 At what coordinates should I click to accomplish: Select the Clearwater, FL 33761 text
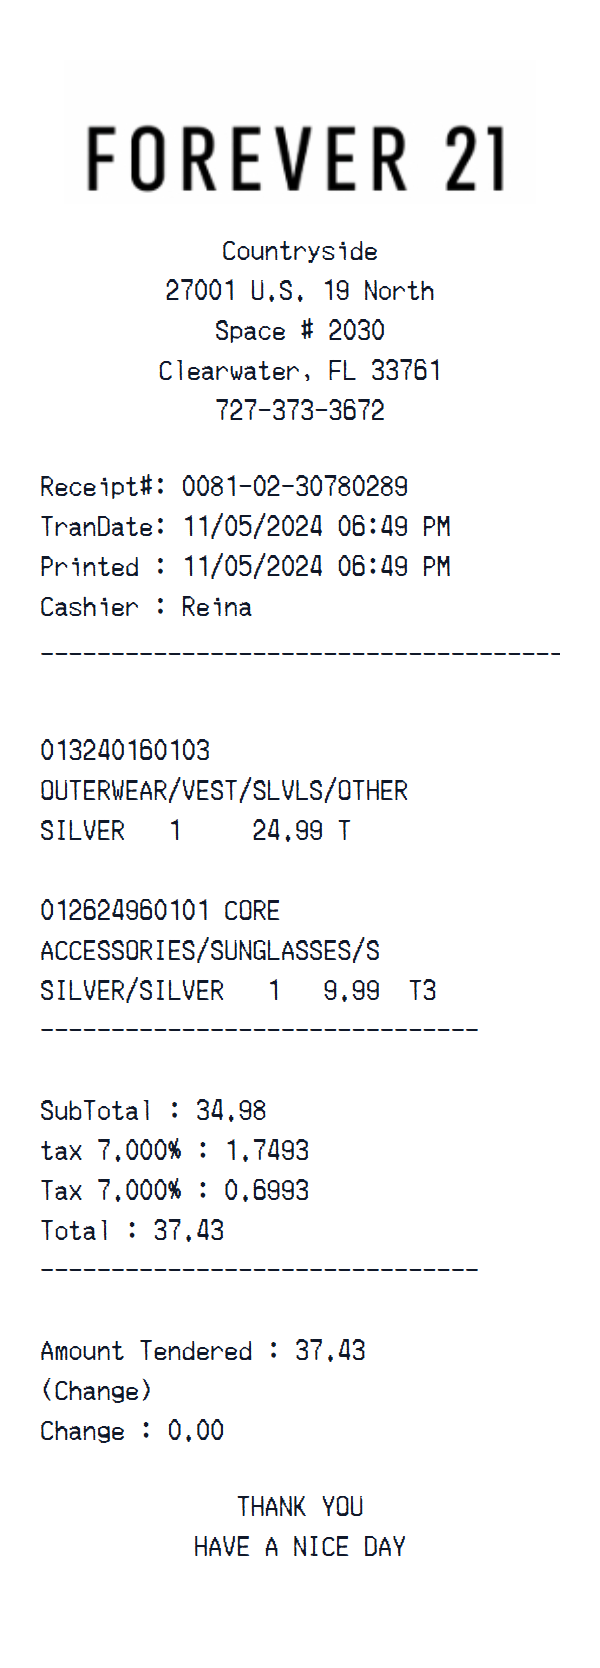[x=299, y=371]
